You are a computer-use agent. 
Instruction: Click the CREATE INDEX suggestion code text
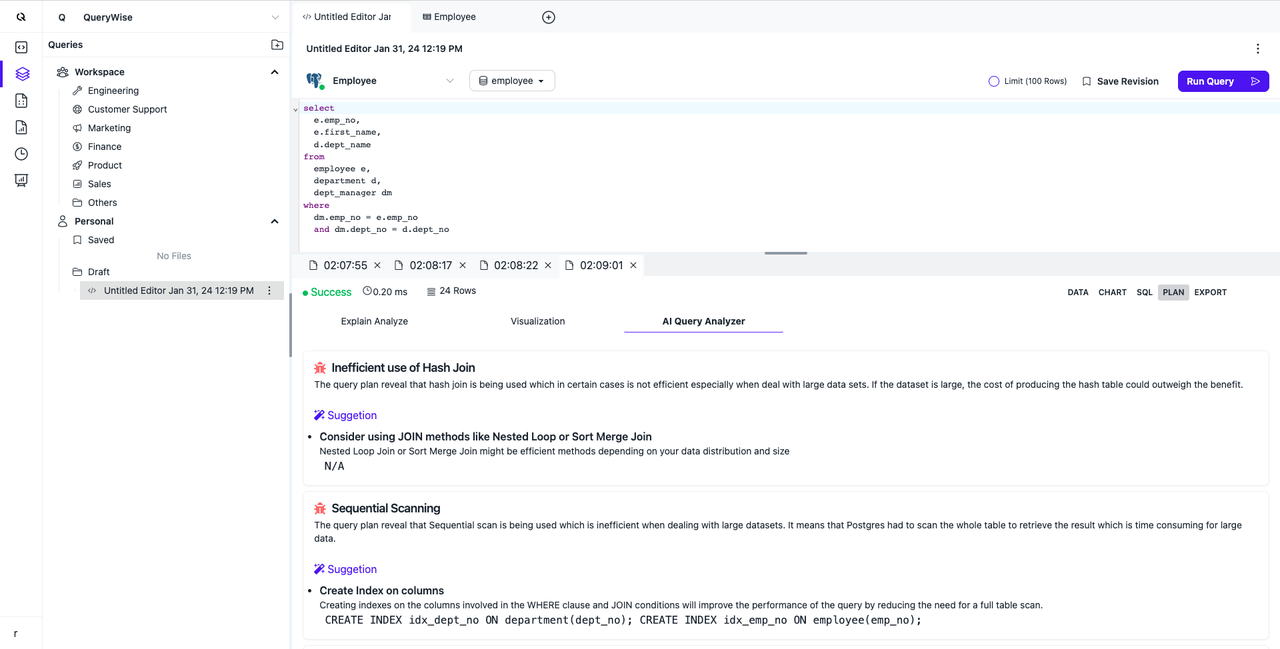click(623, 620)
